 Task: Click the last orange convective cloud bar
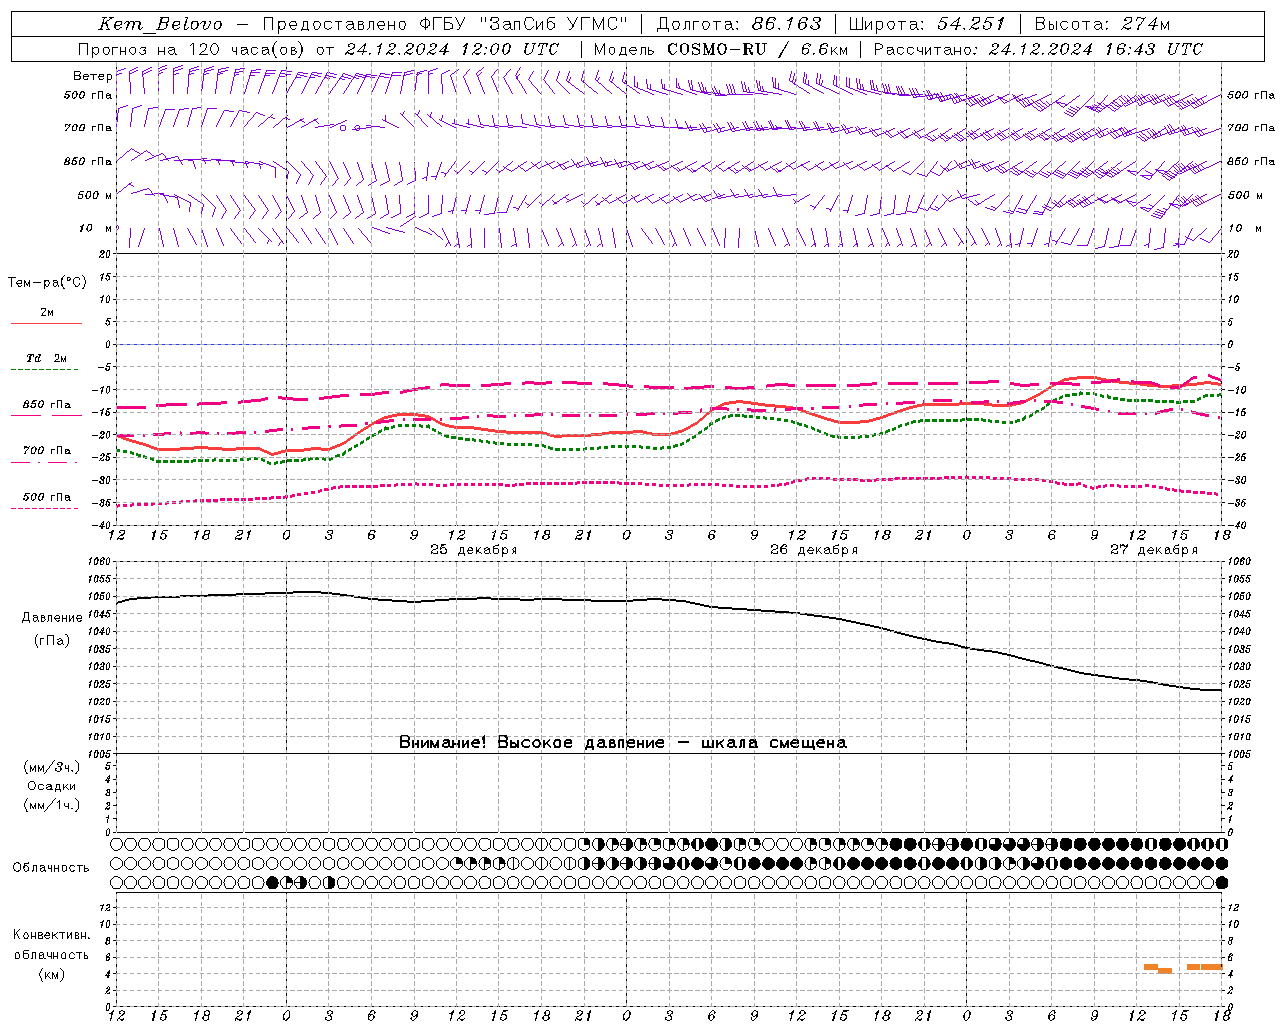click(1212, 967)
